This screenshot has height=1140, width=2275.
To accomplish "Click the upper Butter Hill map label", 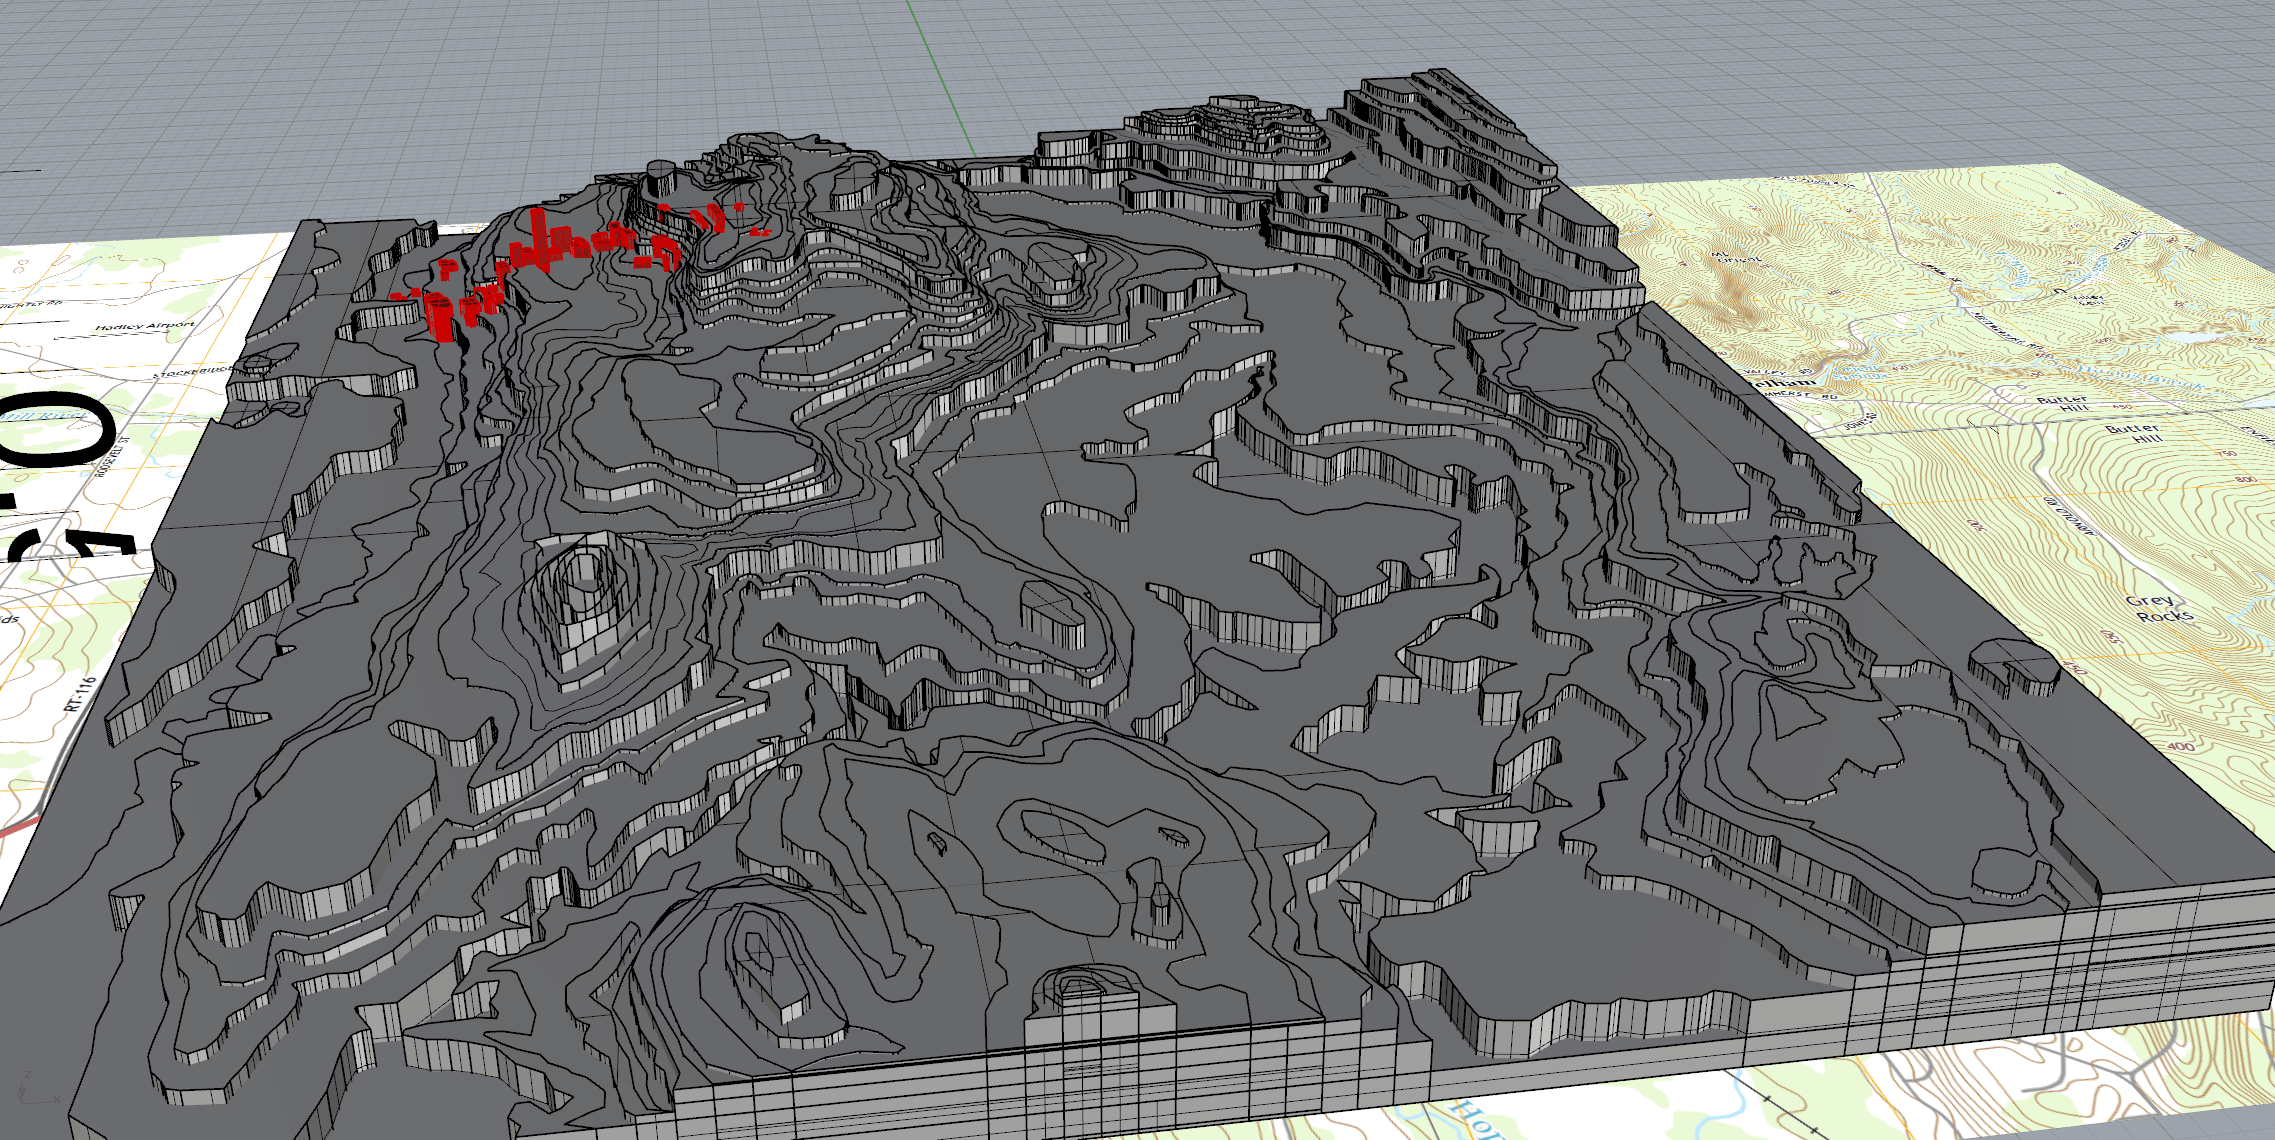I will click(2062, 403).
